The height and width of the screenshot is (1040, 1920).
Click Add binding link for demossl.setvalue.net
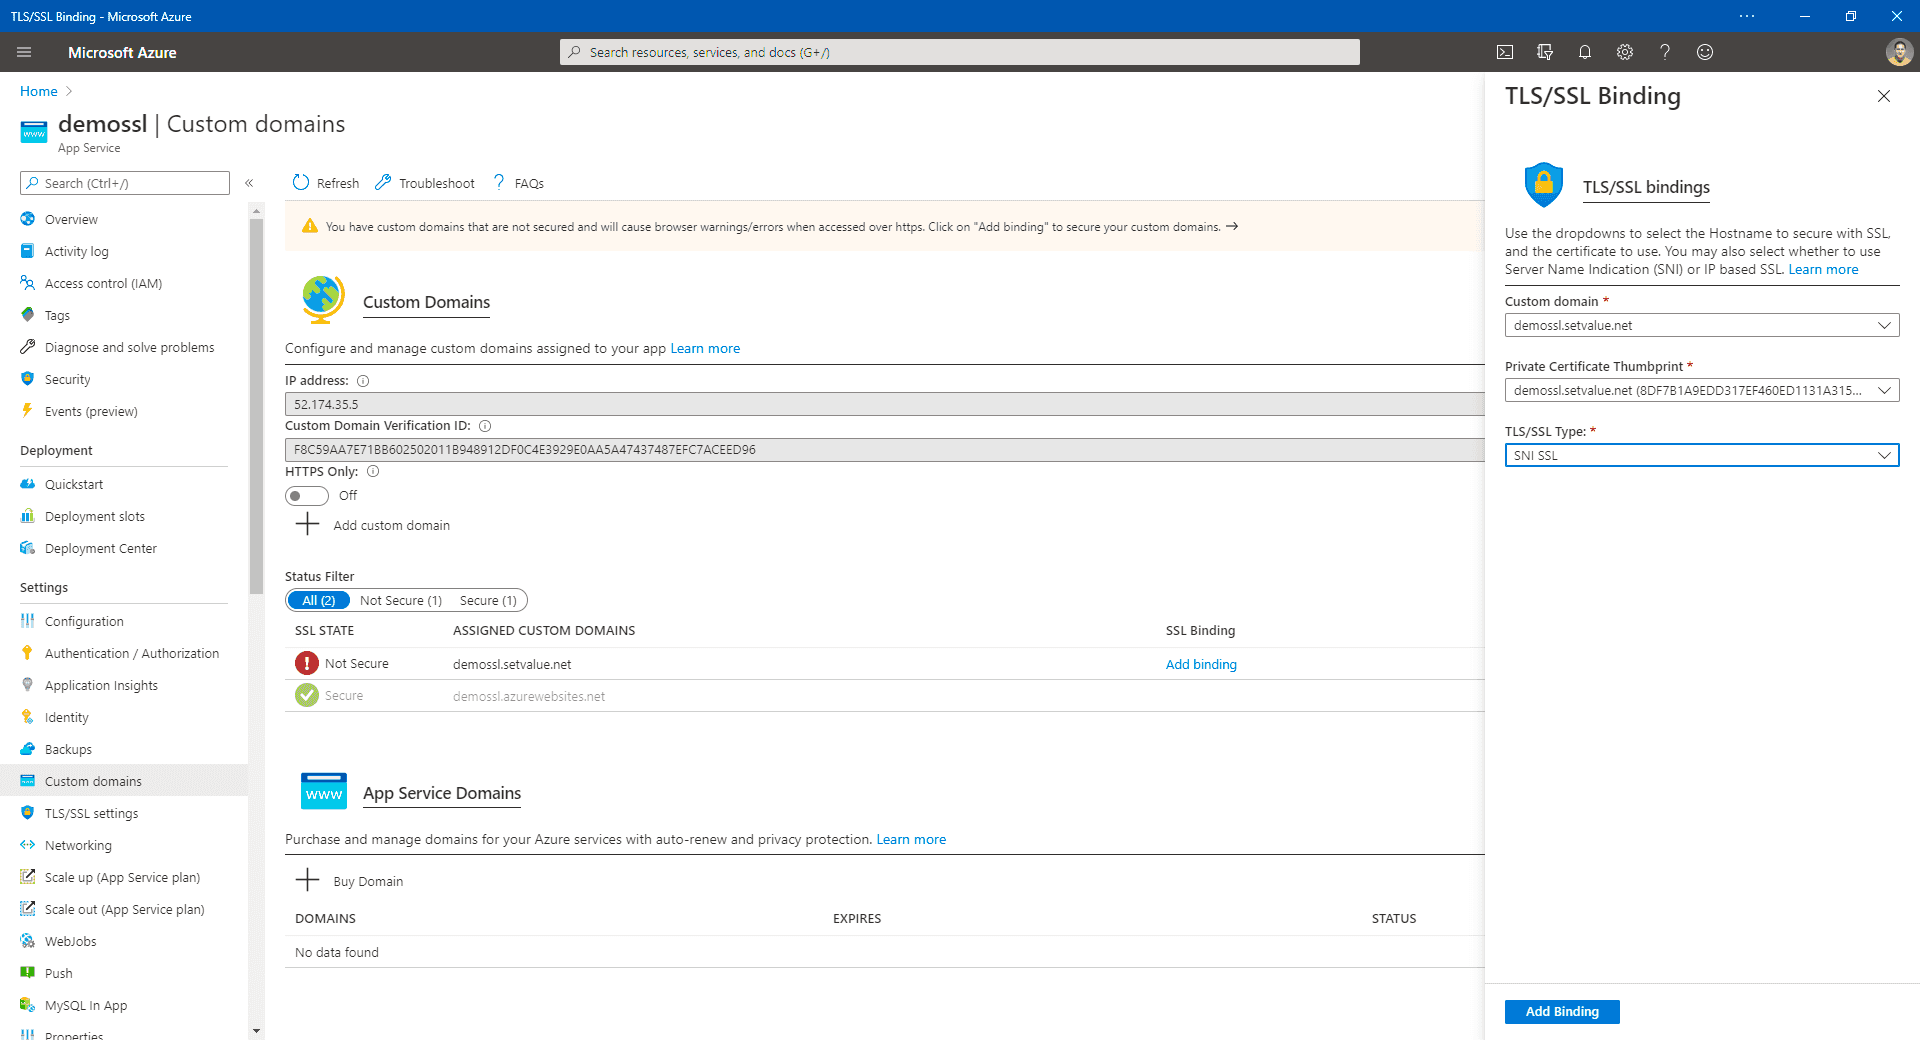tap(1201, 664)
